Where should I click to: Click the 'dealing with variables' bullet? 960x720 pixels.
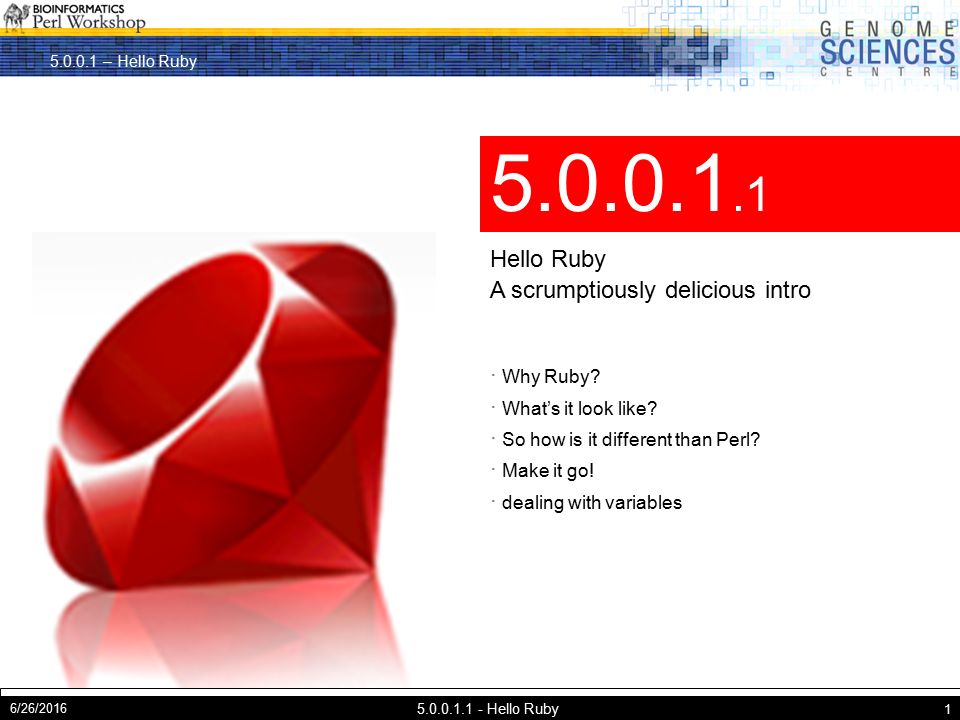tap(591, 502)
